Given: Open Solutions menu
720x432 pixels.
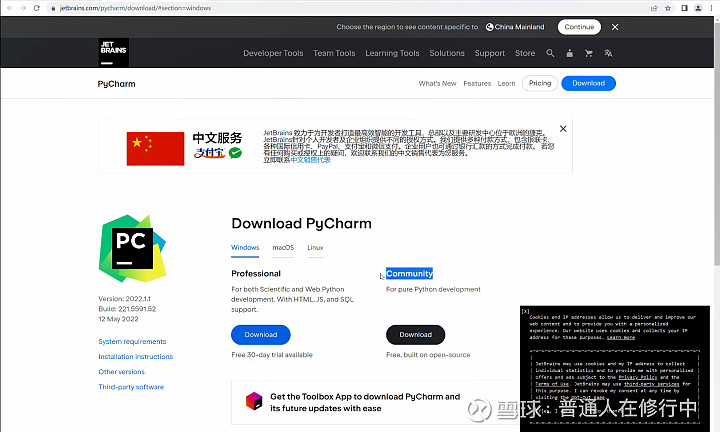Looking at the screenshot, I should (447, 53).
